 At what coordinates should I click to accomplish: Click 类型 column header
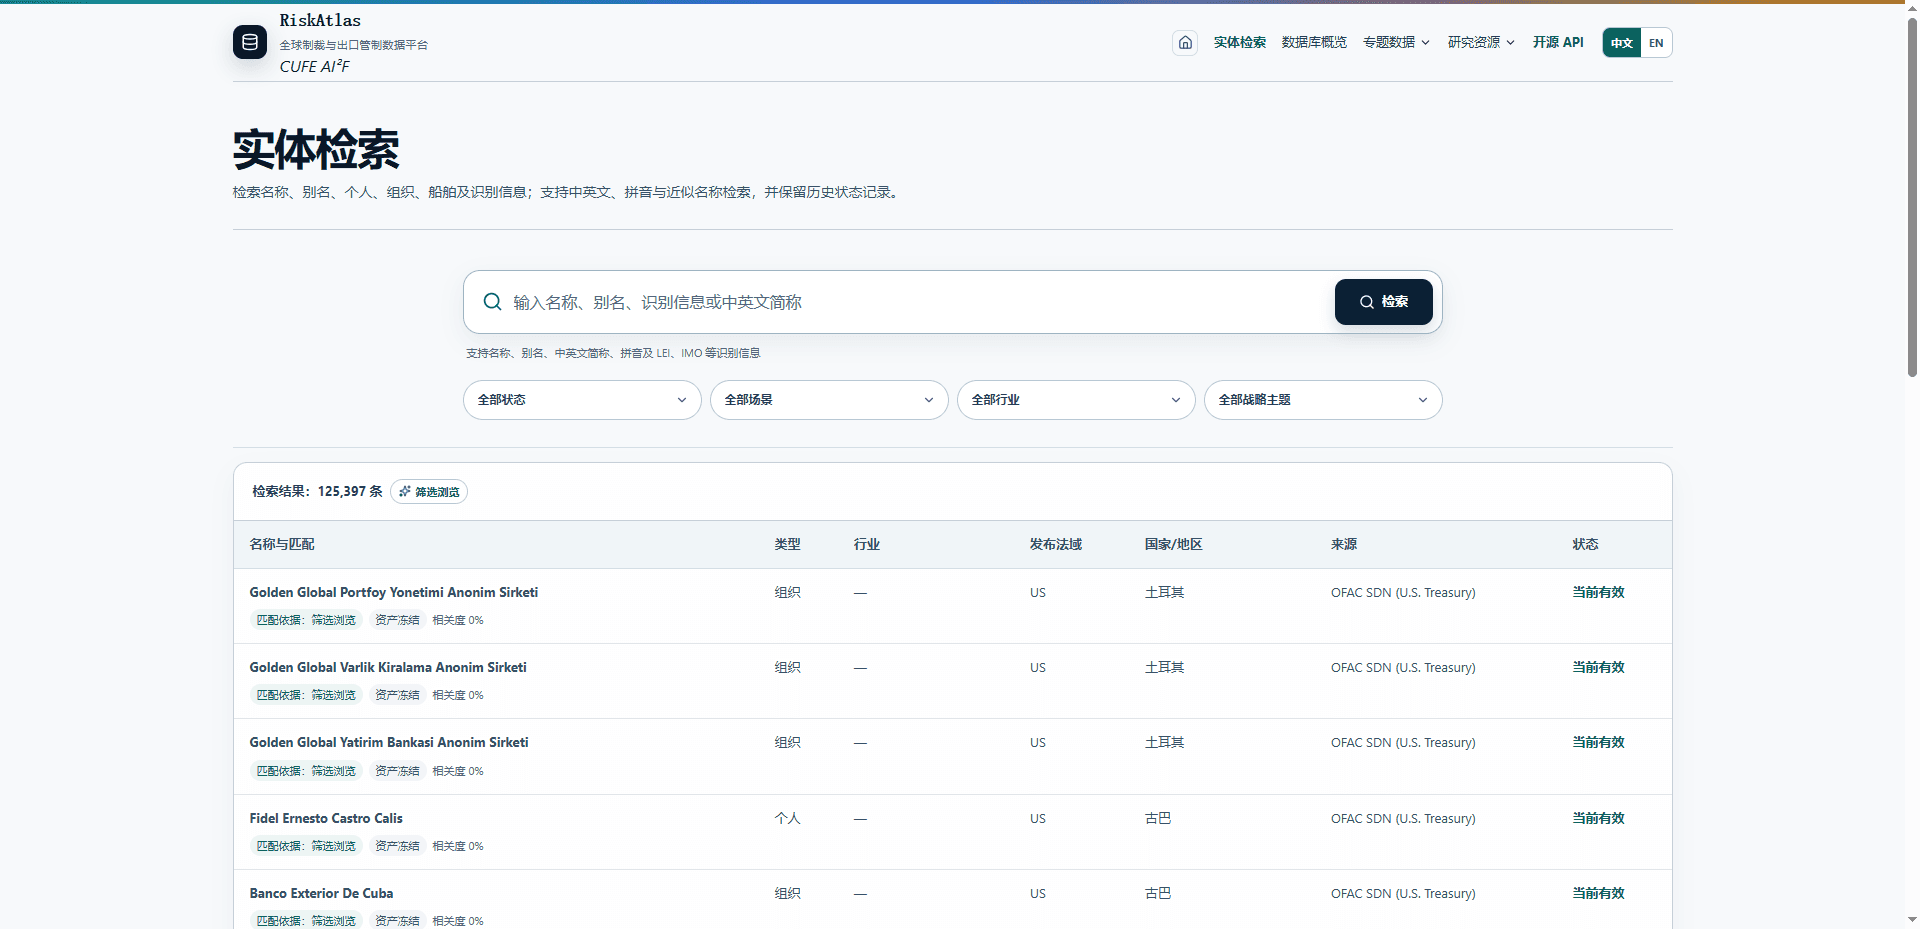pyautogui.click(x=787, y=544)
